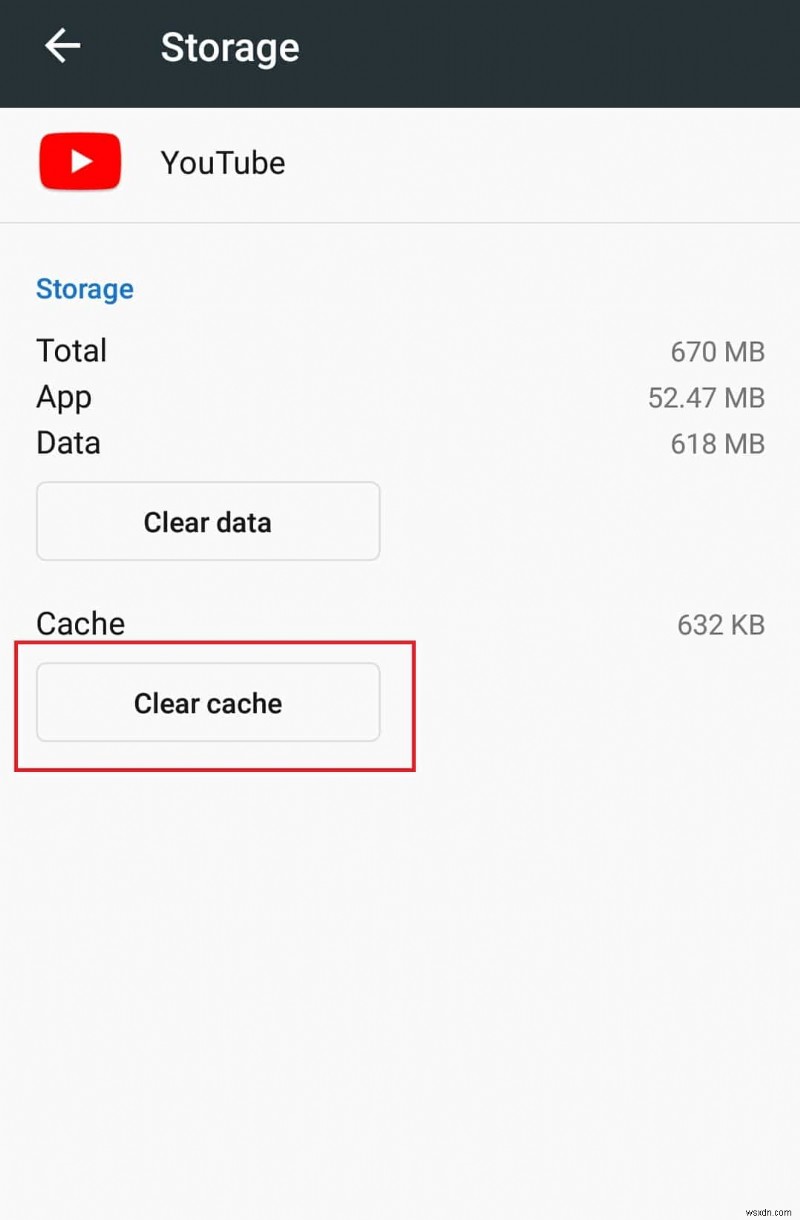Click the App size label
Image resolution: width=800 pixels, height=1220 pixels.
click(x=64, y=397)
